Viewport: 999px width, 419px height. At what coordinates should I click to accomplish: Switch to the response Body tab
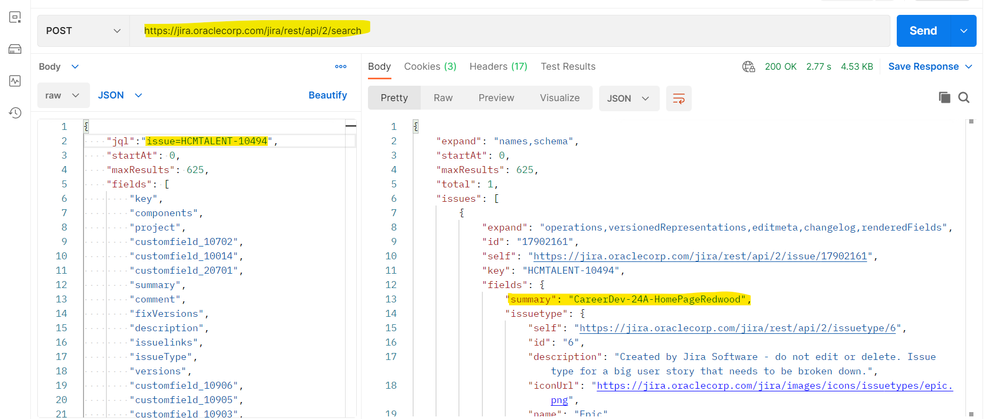click(380, 66)
